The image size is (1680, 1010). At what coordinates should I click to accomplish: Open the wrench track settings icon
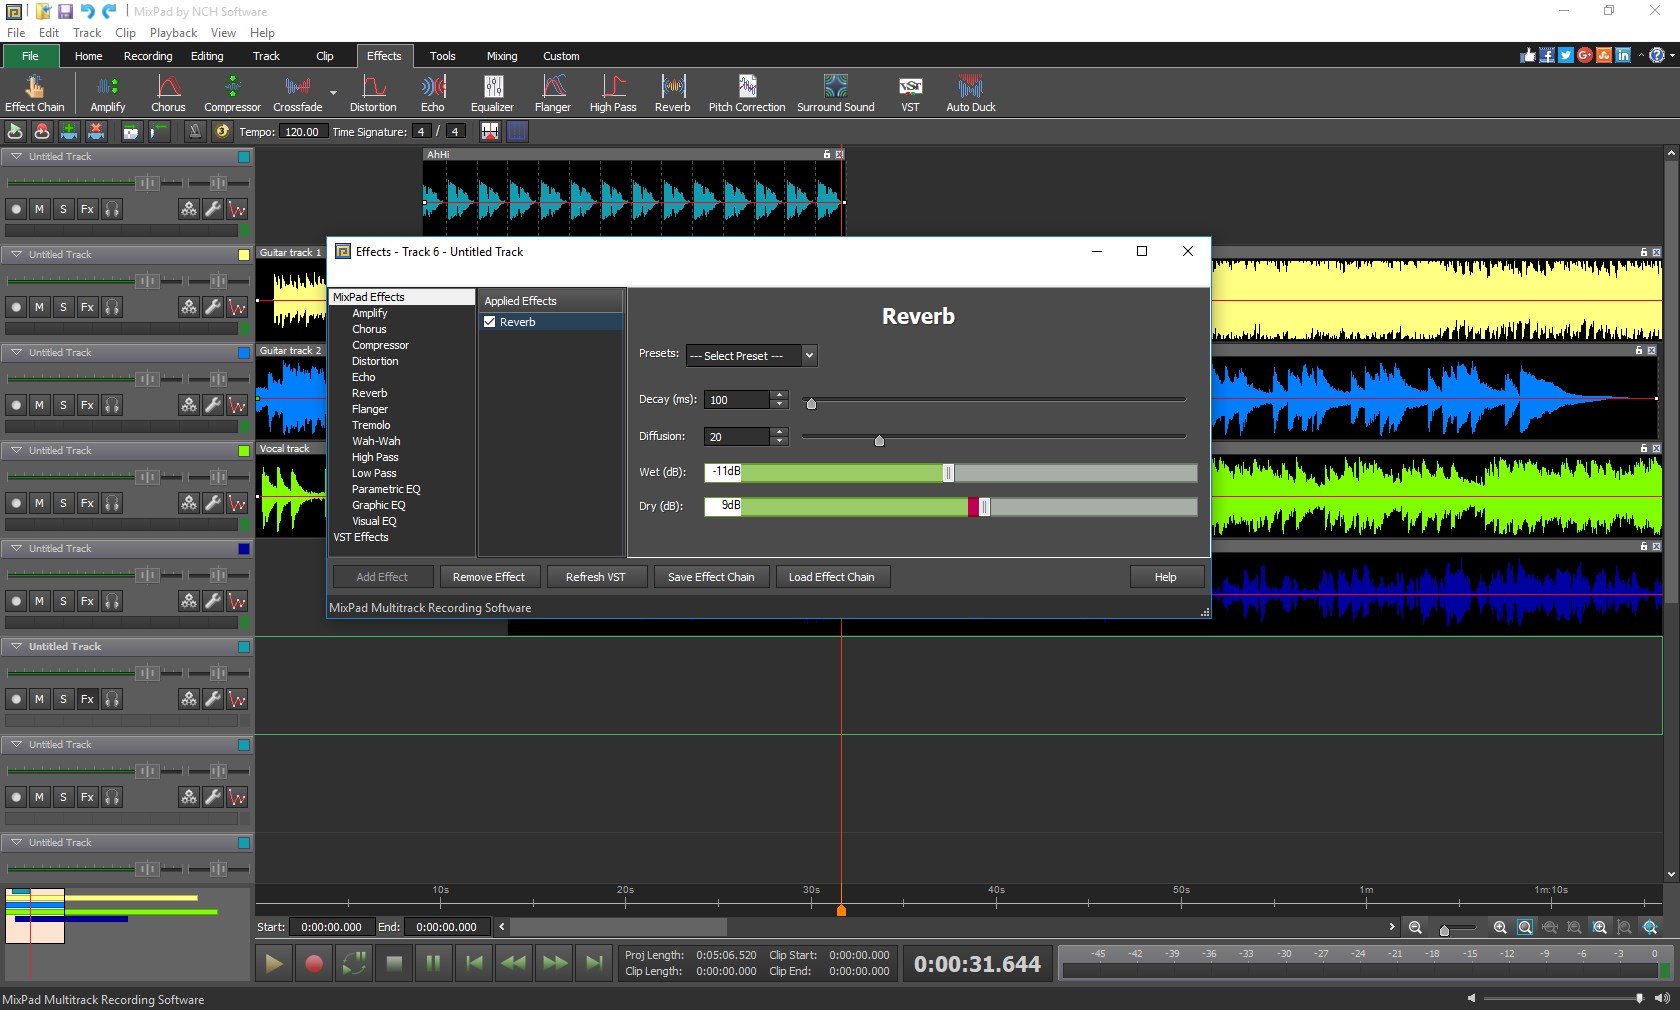click(212, 210)
